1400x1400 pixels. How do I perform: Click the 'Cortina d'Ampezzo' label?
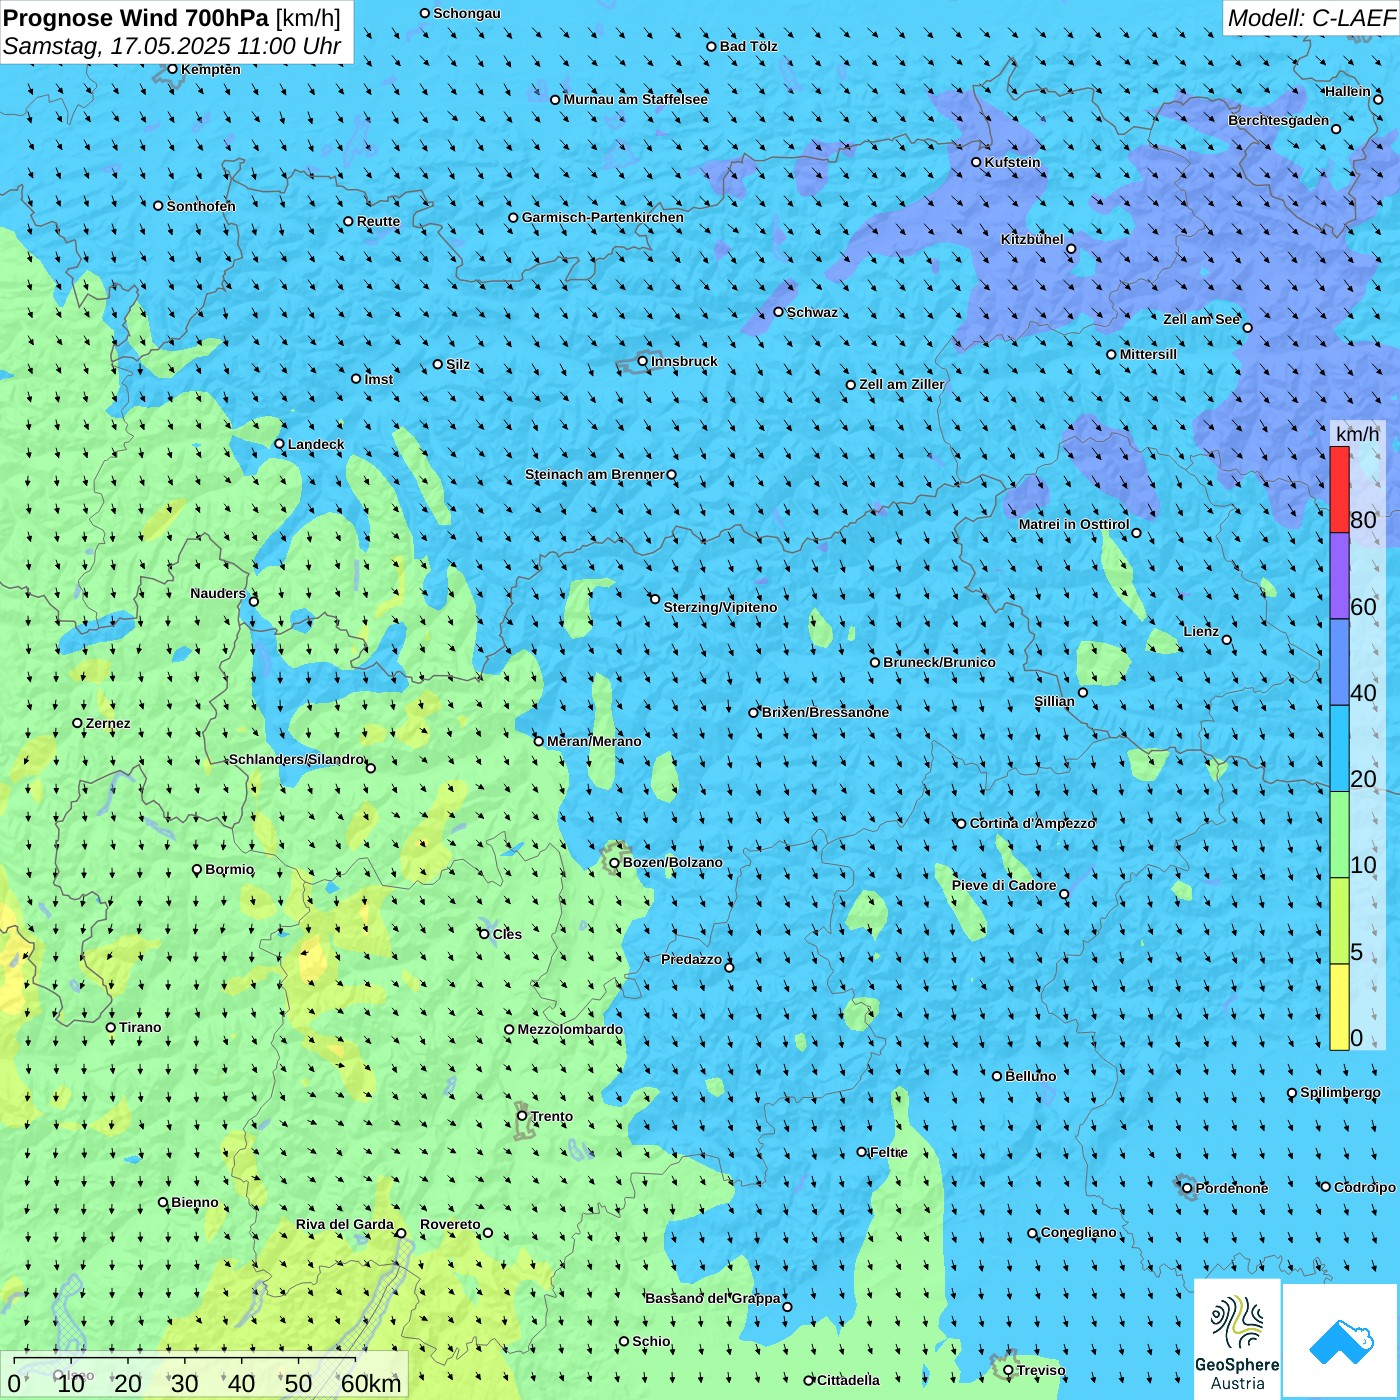click(1033, 823)
